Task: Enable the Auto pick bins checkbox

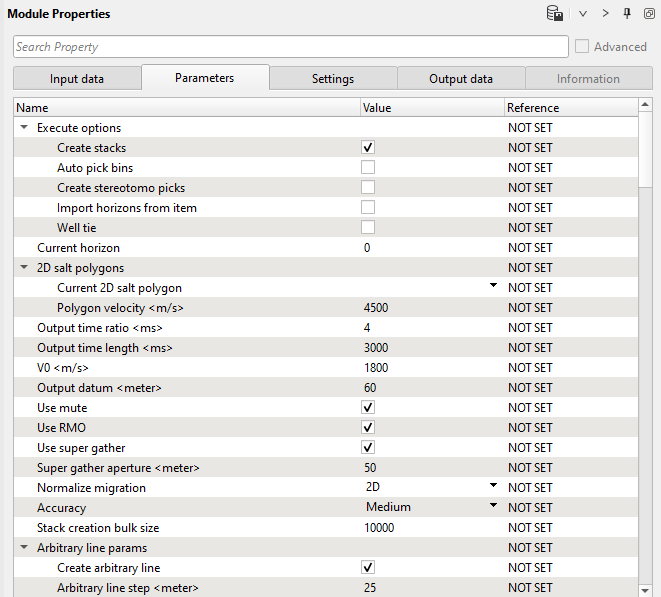Action: (x=368, y=168)
